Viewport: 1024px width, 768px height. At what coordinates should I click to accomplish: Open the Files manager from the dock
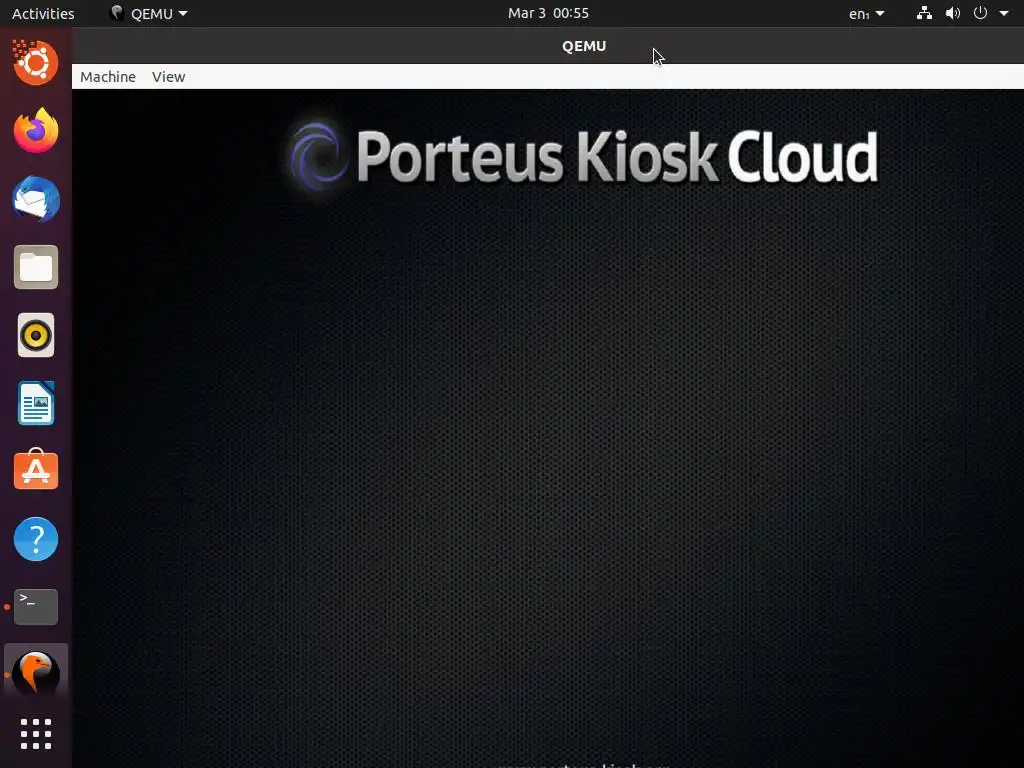pos(36,267)
